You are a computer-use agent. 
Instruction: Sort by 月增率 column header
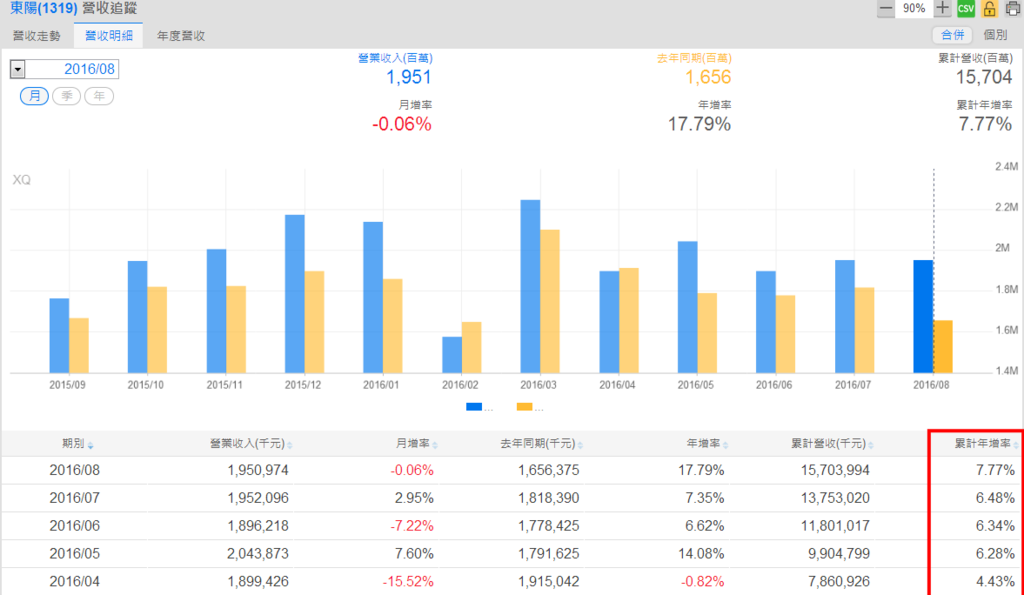(417, 444)
